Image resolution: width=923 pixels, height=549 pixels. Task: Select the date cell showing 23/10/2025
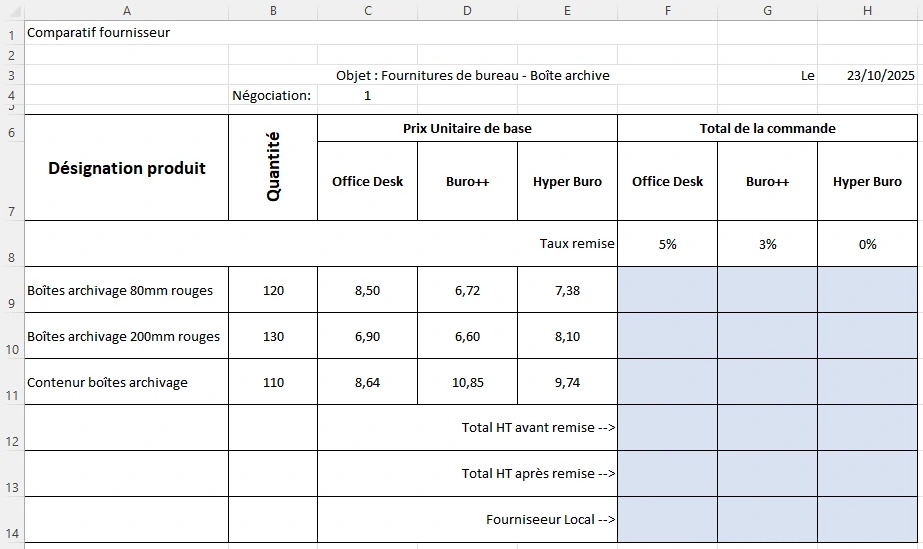point(880,75)
